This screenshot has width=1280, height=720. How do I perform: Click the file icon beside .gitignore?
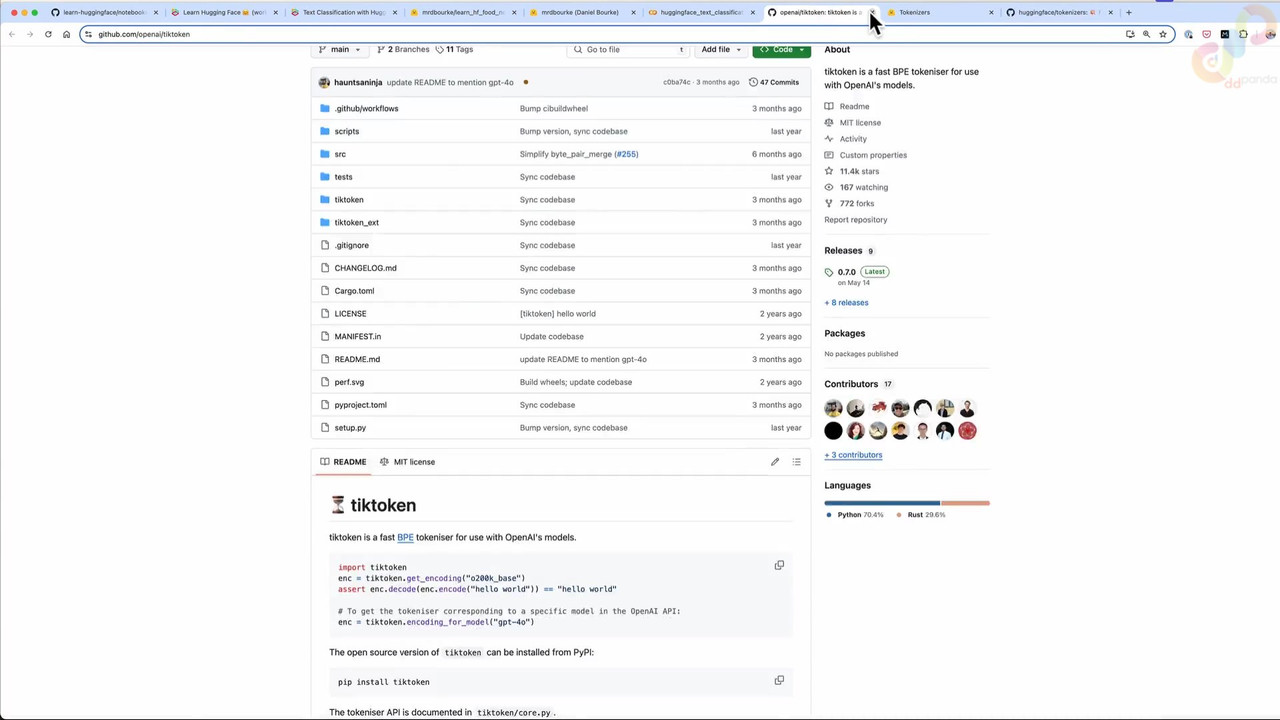pyautogui.click(x=324, y=245)
